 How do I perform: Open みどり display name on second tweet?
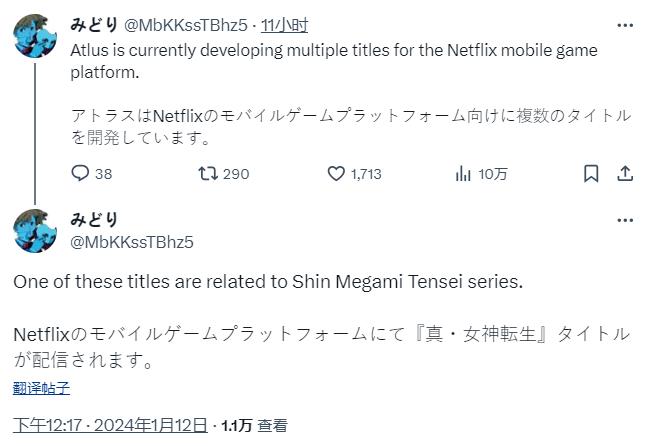(94, 220)
